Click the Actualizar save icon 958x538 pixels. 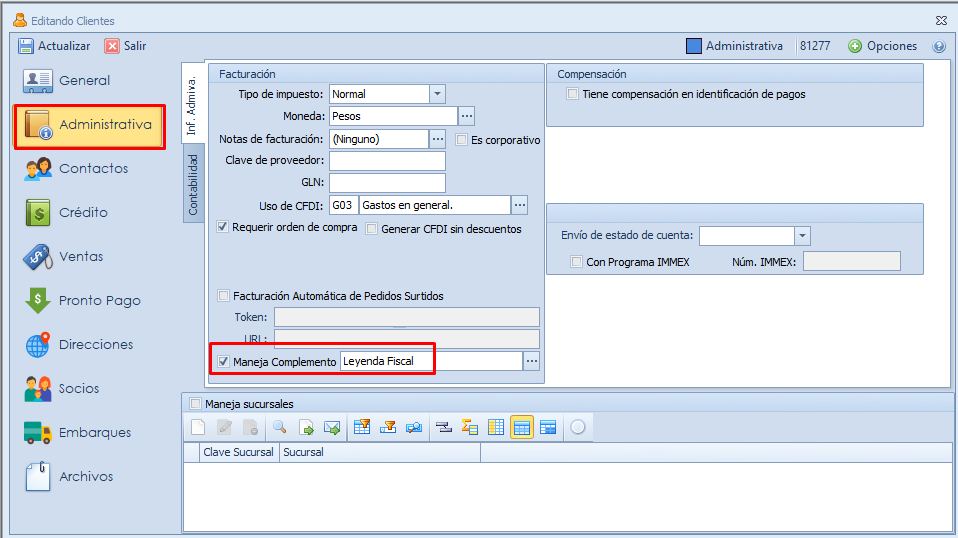(27, 46)
